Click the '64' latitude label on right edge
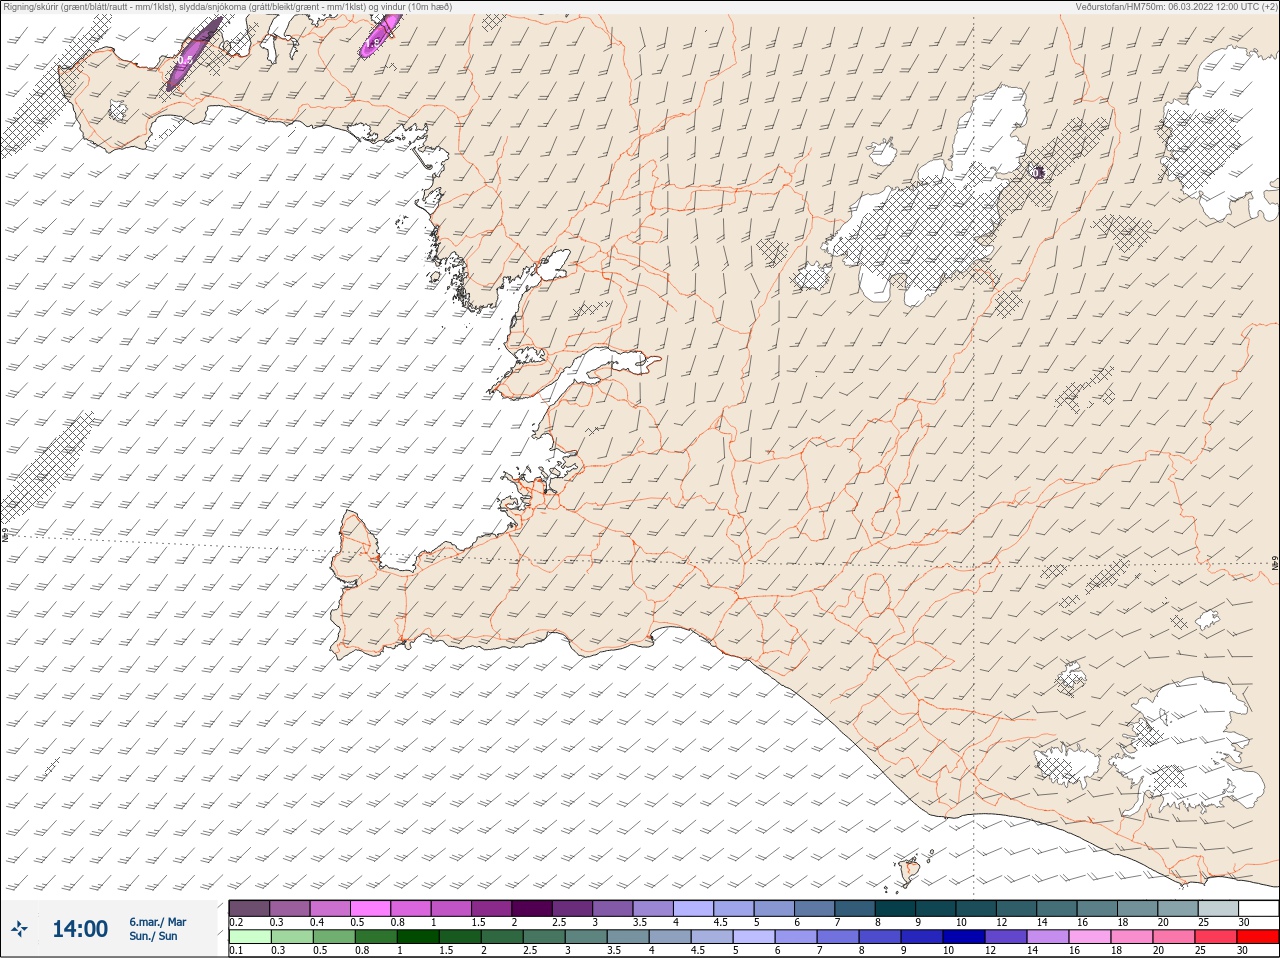Viewport: 1280px width, 958px height. point(1275,563)
